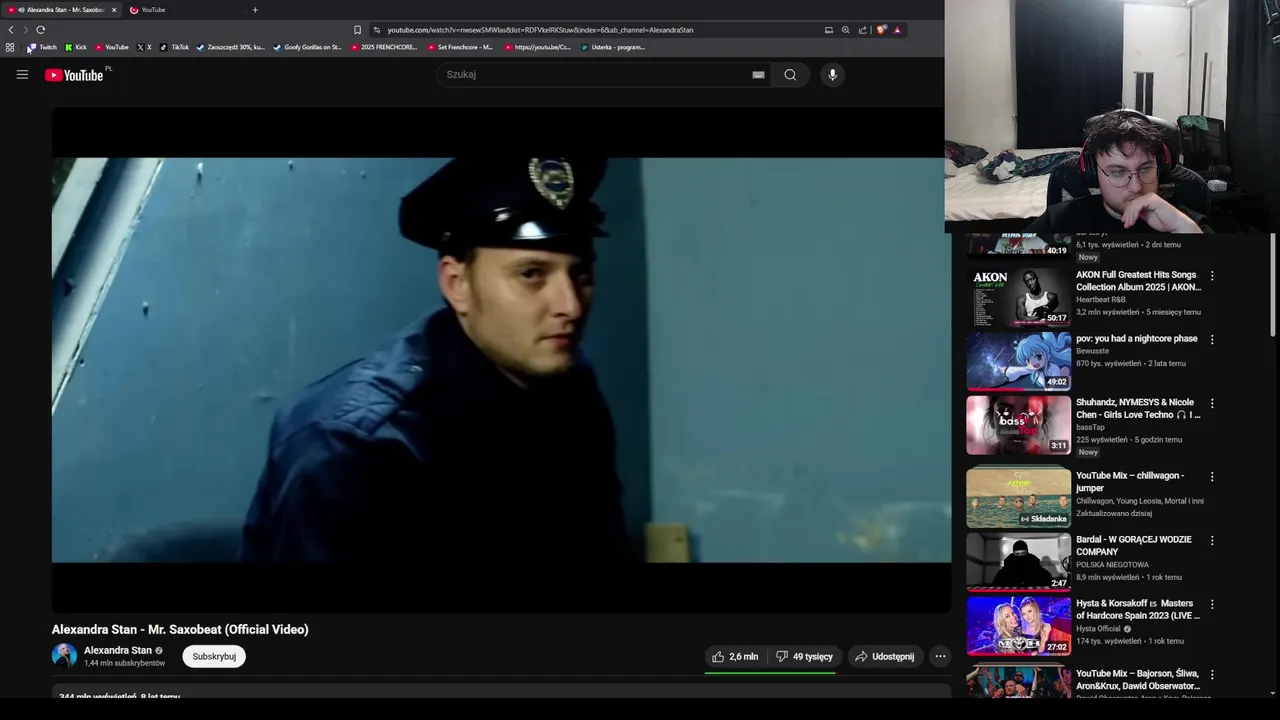Open options for AKON Full Greatest Hits video
The image size is (1280, 720).
[x=1212, y=275]
